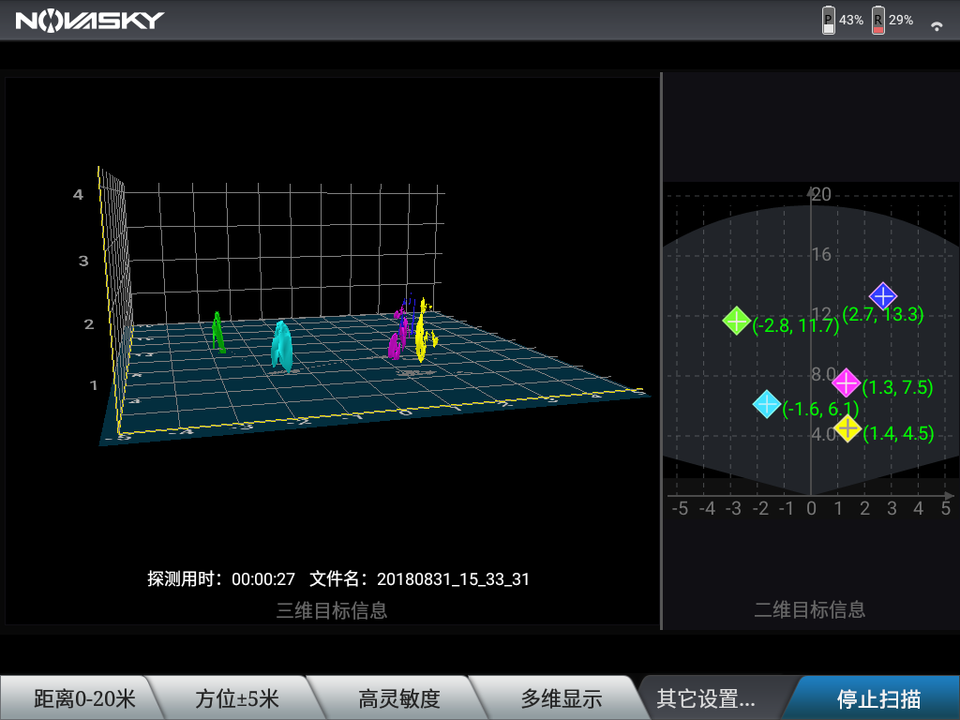Viewport: 960px width, 720px height.
Task: Click the coordinate label (-1.6, 6.1)
Action: (820, 408)
